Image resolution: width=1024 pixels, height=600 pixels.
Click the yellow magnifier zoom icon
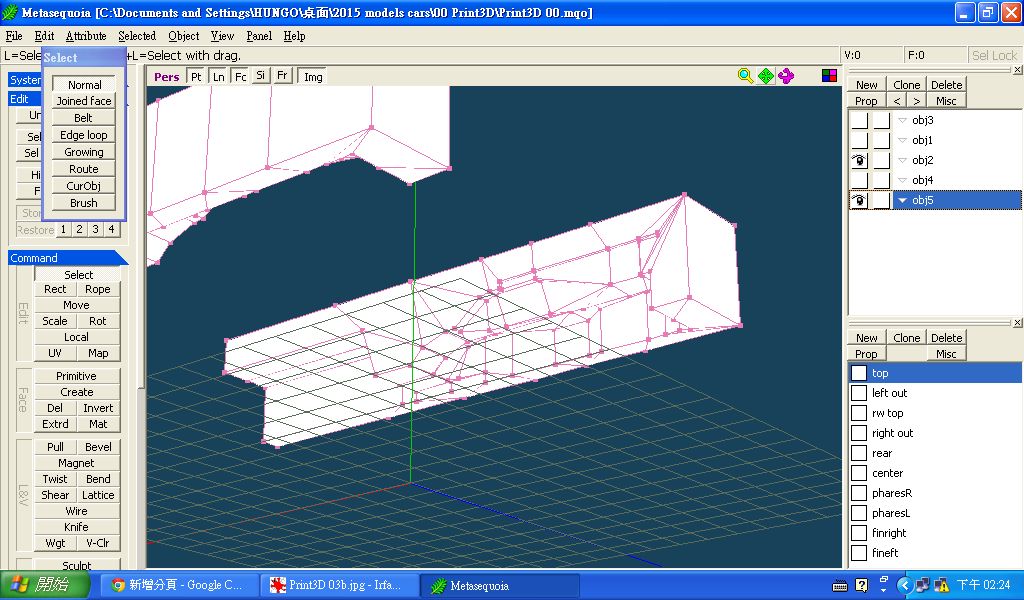click(x=745, y=76)
